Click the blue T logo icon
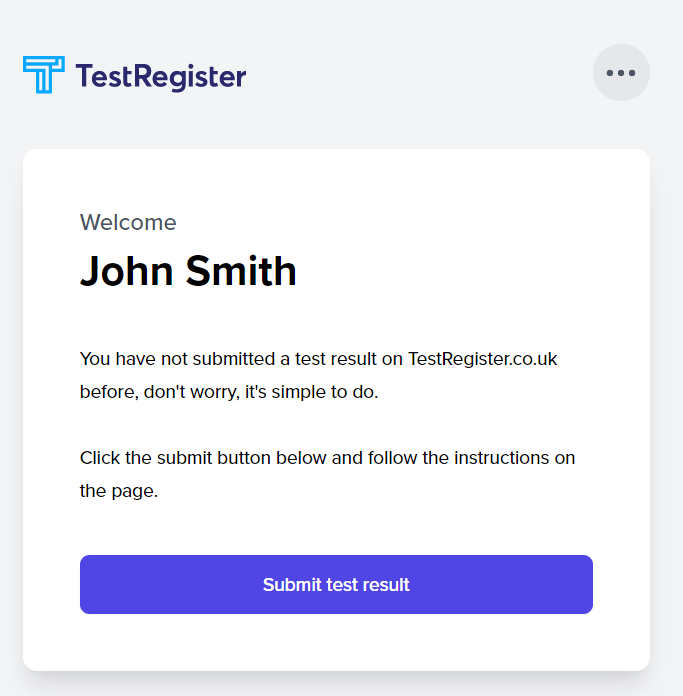 (x=43, y=75)
